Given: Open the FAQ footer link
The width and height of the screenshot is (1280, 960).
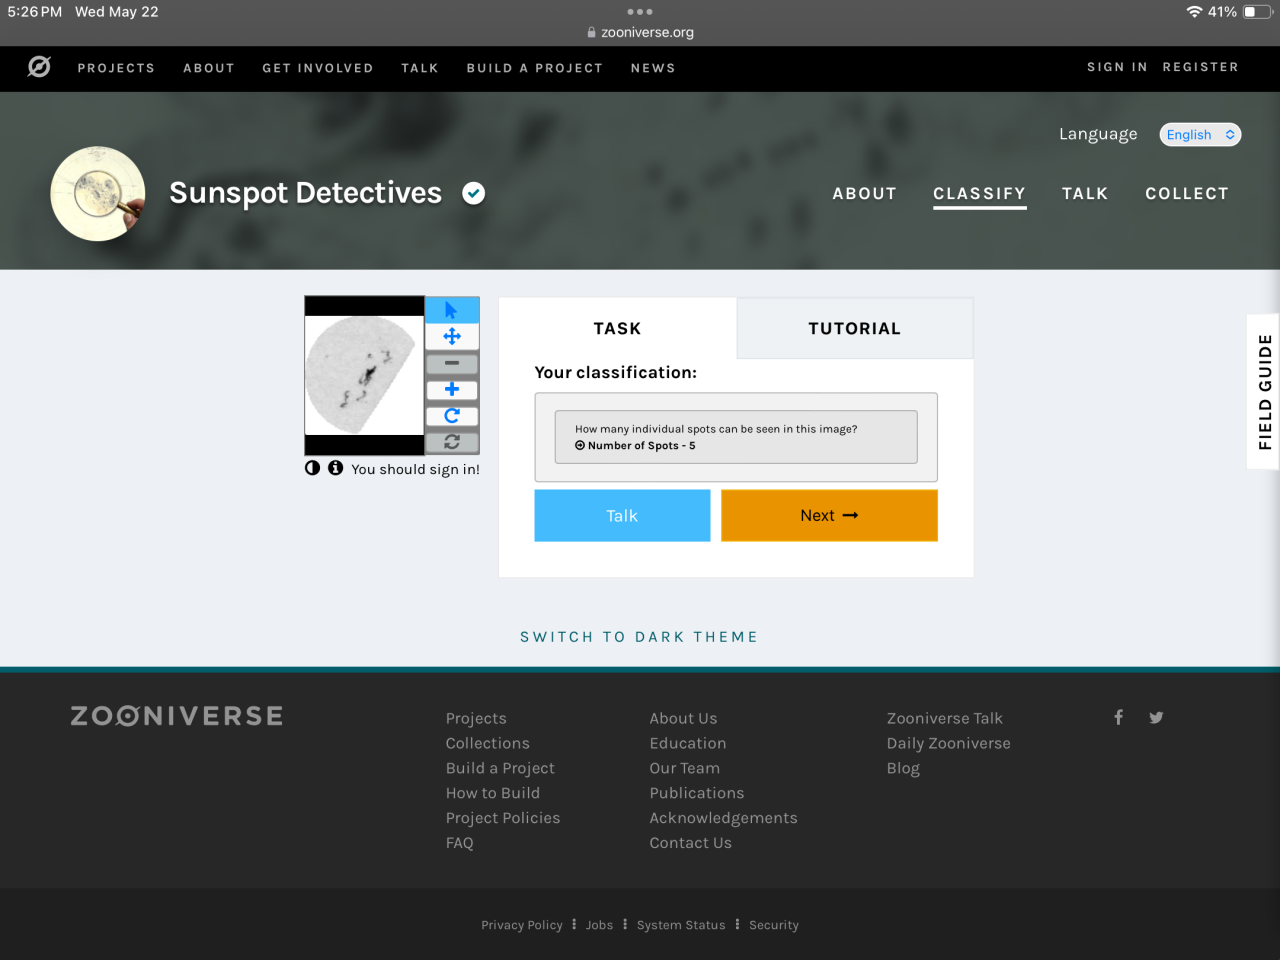Looking at the screenshot, I should point(460,843).
